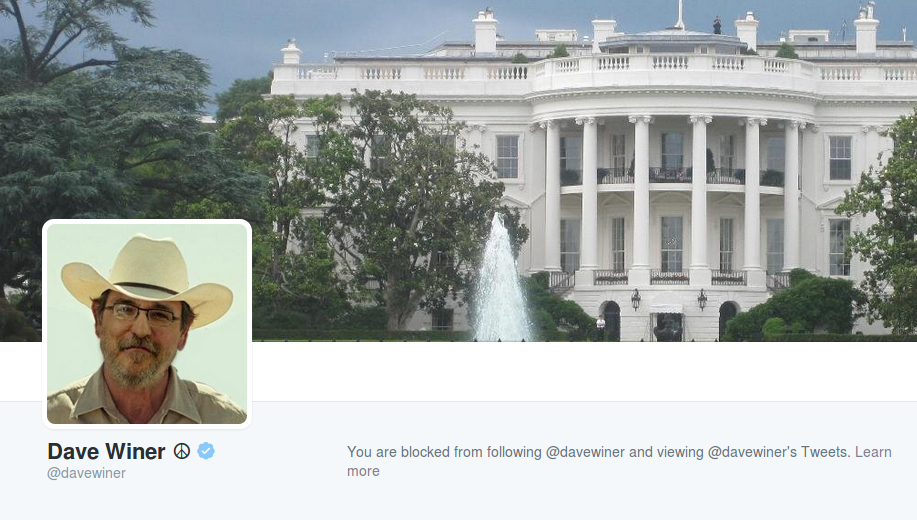Click the empty white bar under the header
This screenshot has width=917, height=520.
(x=584, y=371)
